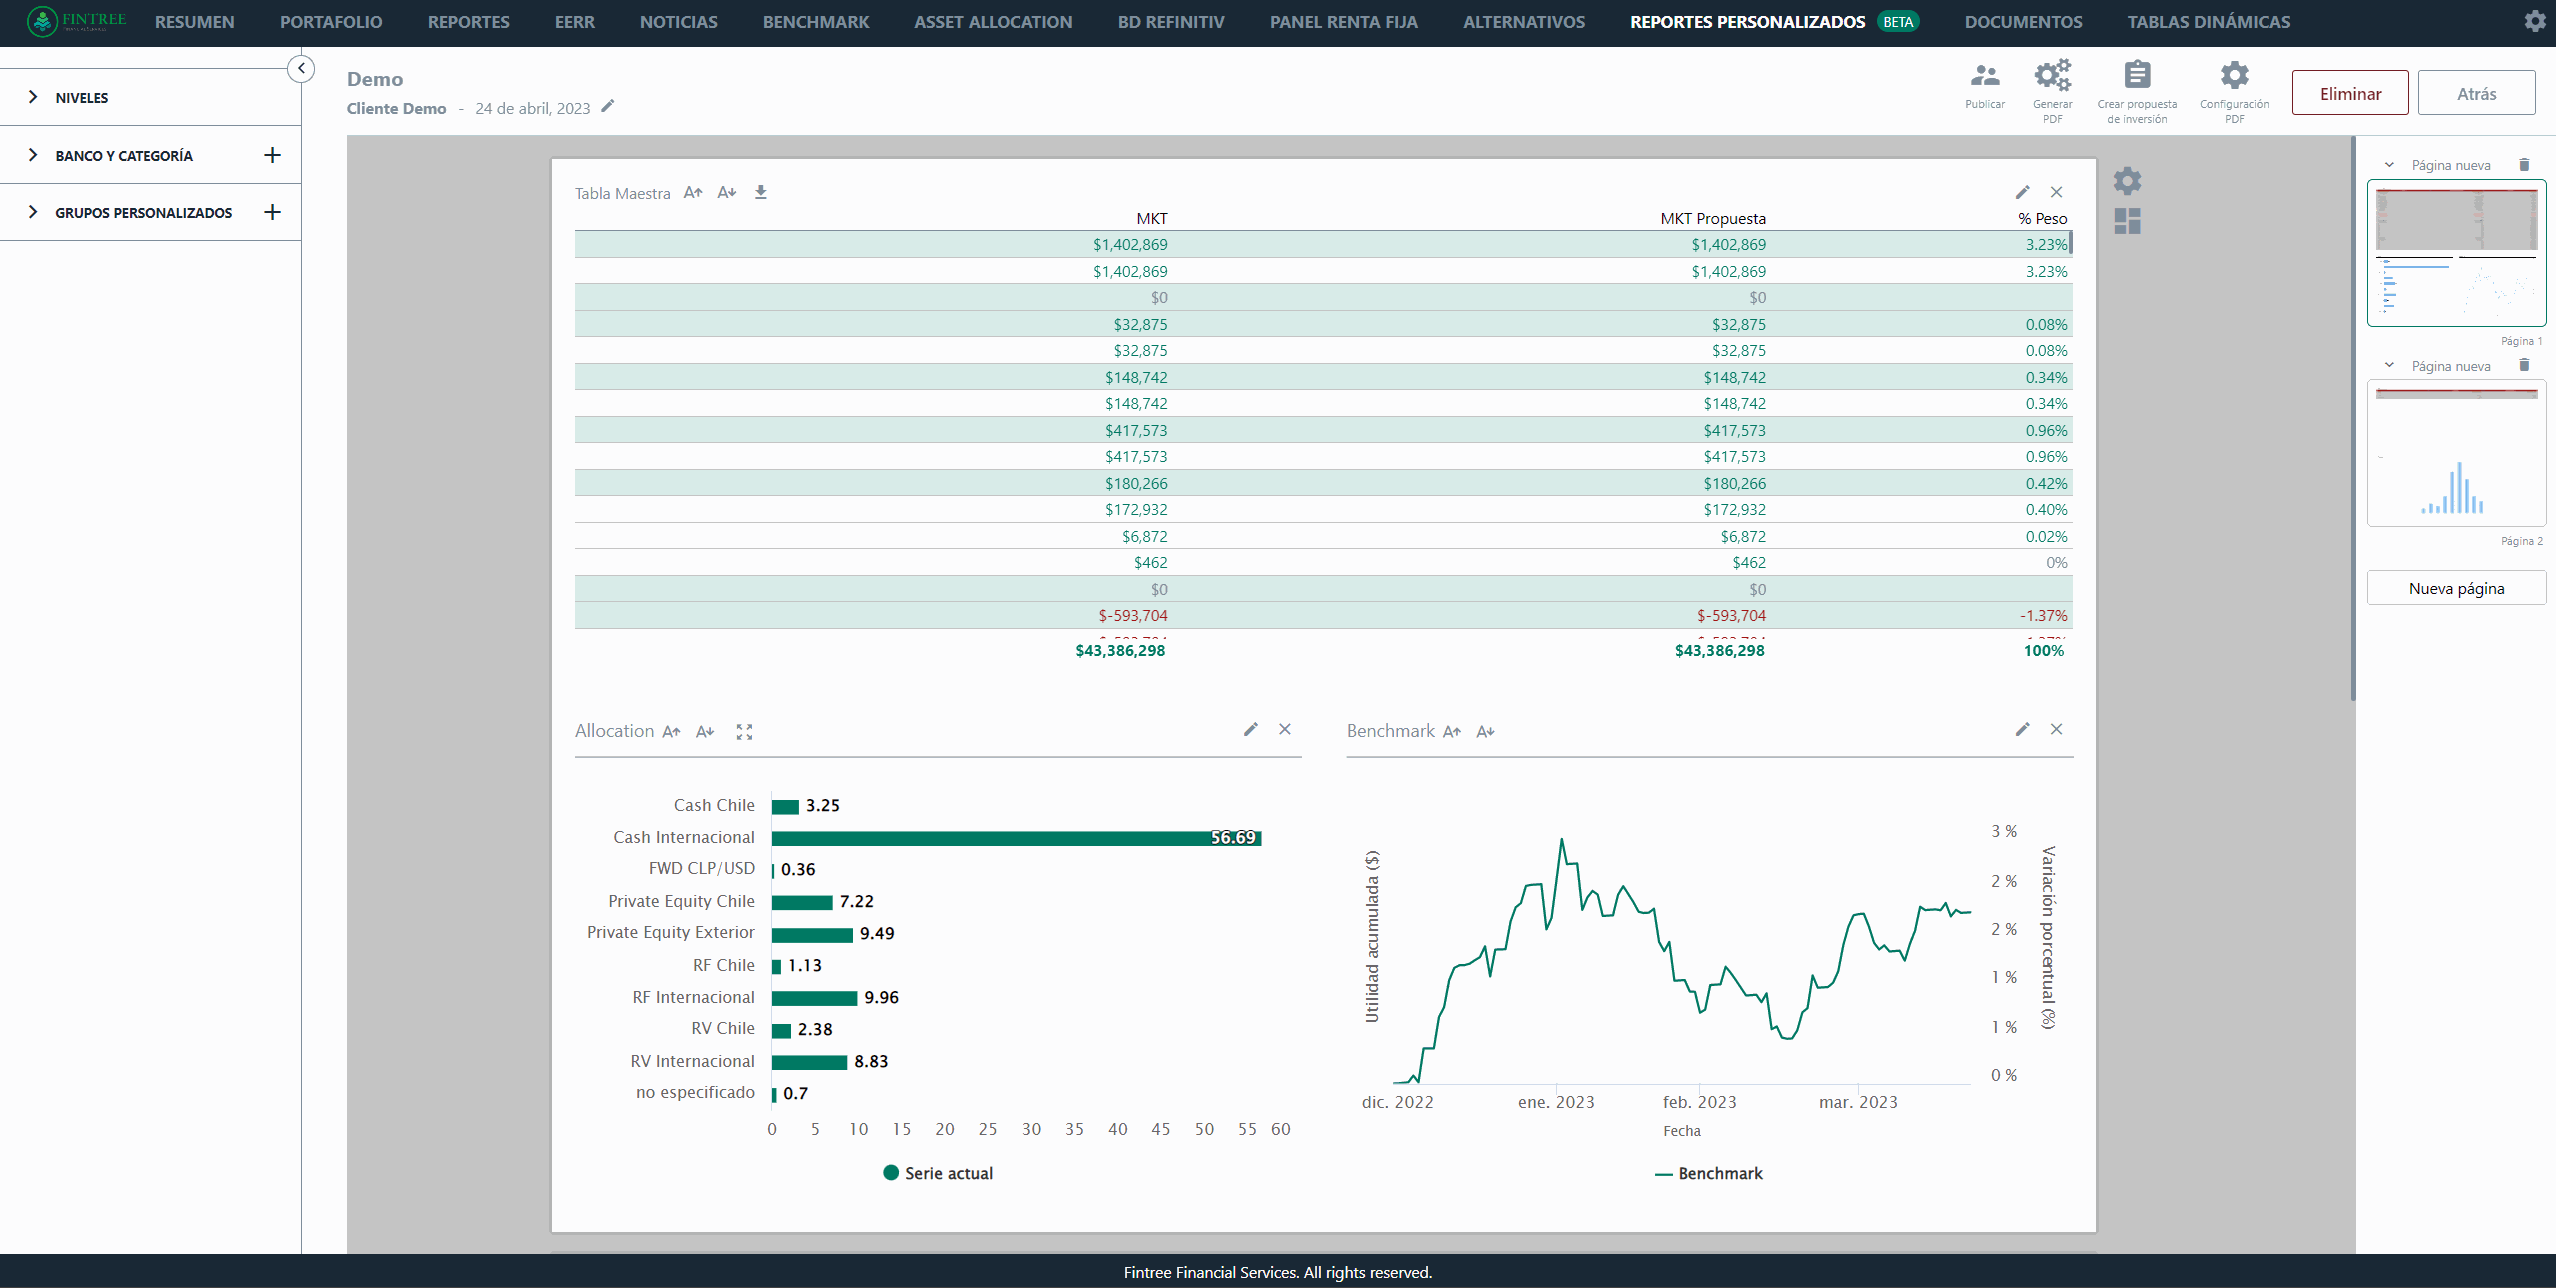
Task: Open Crear propuesta de inversión clipboard icon
Action: coord(2137,76)
